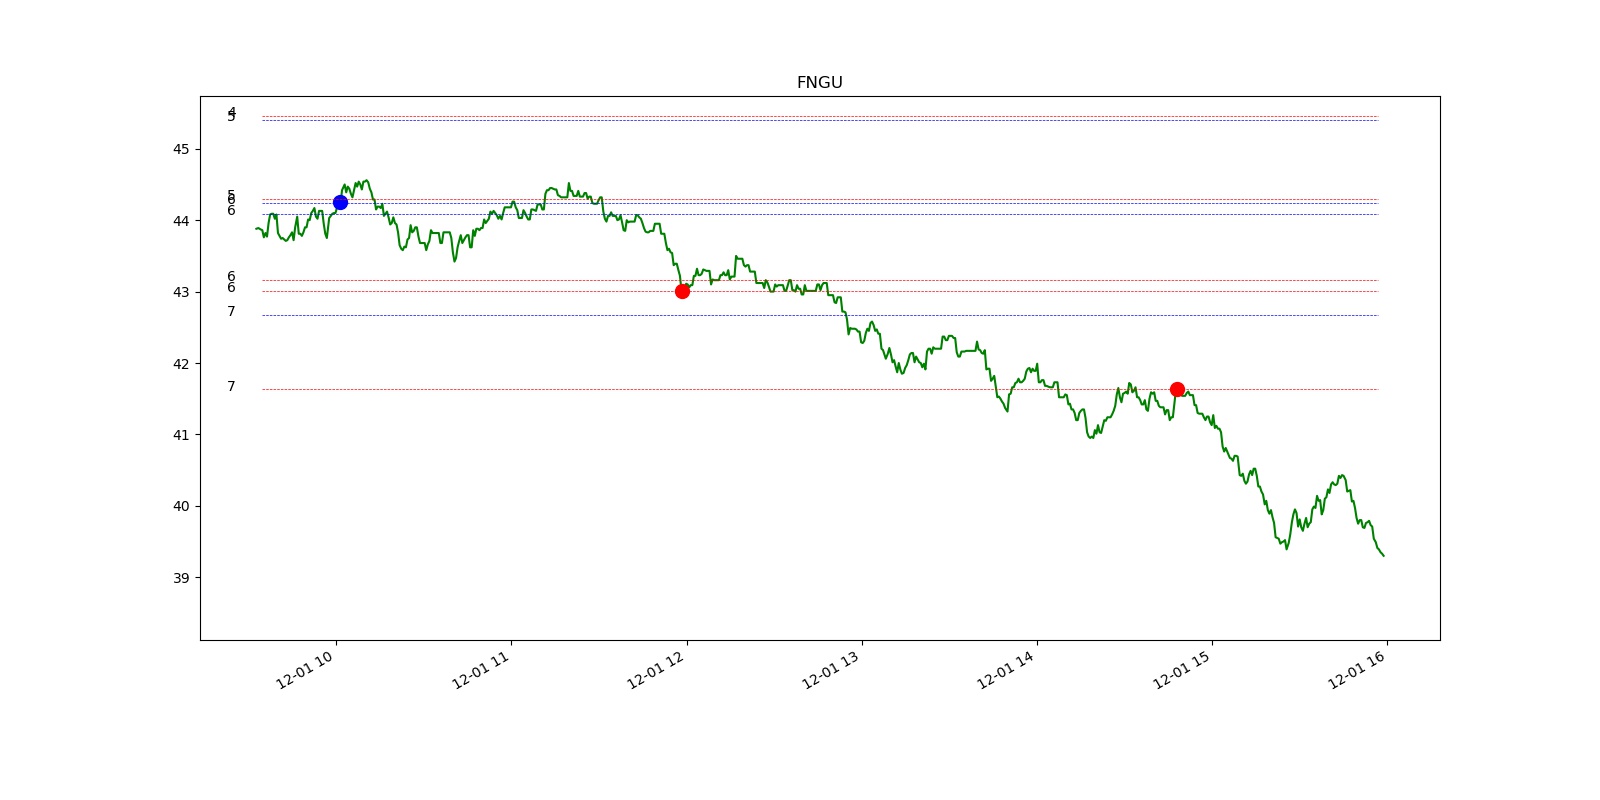Click x-axis label 12-01 12
This screenshot has width=1600, height=800.
coord(656,670)
